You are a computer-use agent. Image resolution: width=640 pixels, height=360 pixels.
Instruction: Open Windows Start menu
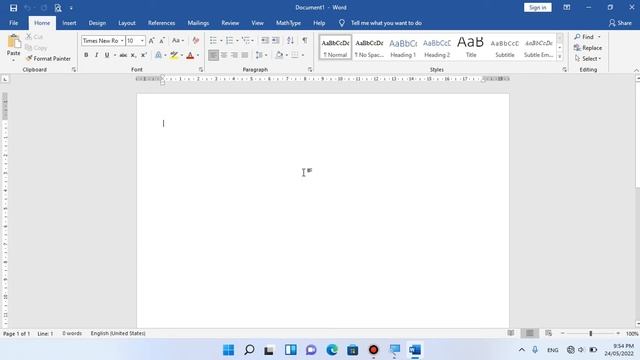click(229, 350)
